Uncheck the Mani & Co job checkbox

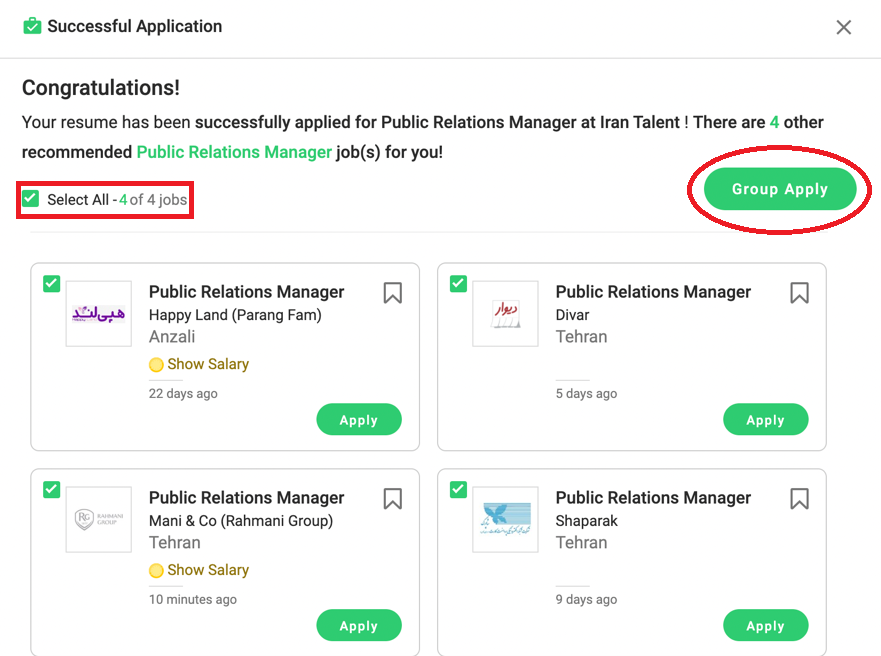[x=52, y=490]
